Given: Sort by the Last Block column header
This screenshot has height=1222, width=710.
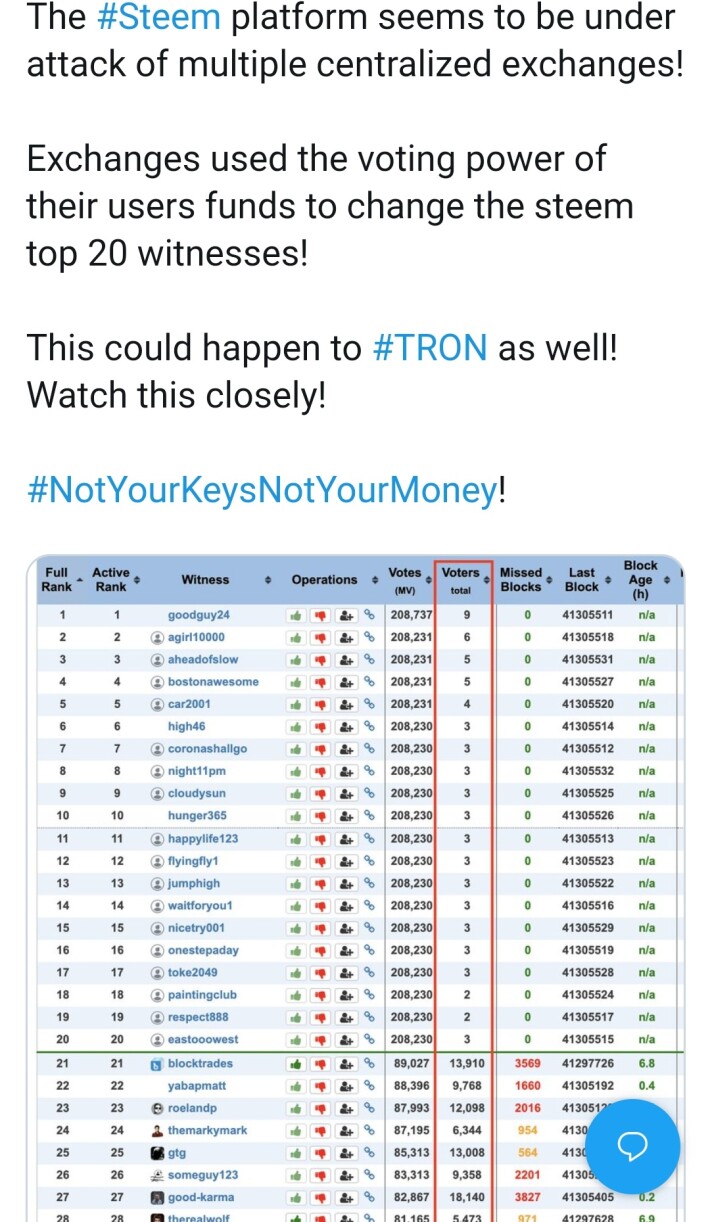Looking at the screenshot, I should point(586,580).
